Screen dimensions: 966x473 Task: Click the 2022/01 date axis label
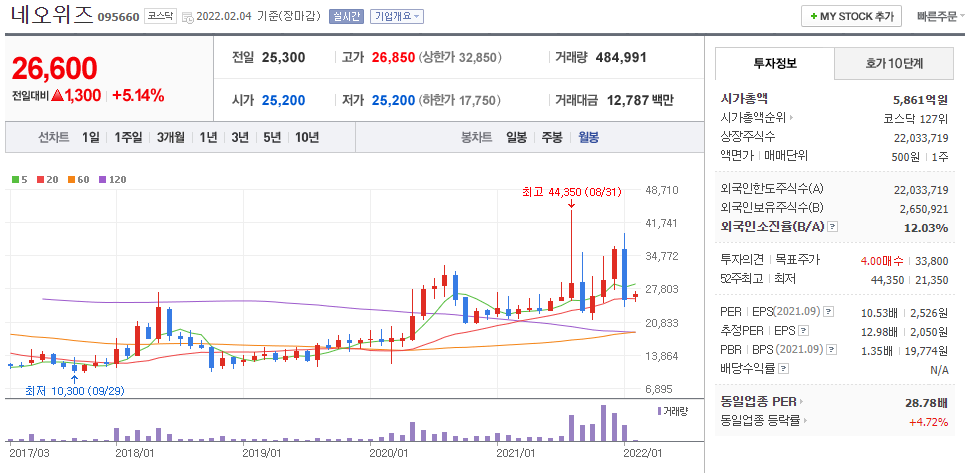(642, 452)
